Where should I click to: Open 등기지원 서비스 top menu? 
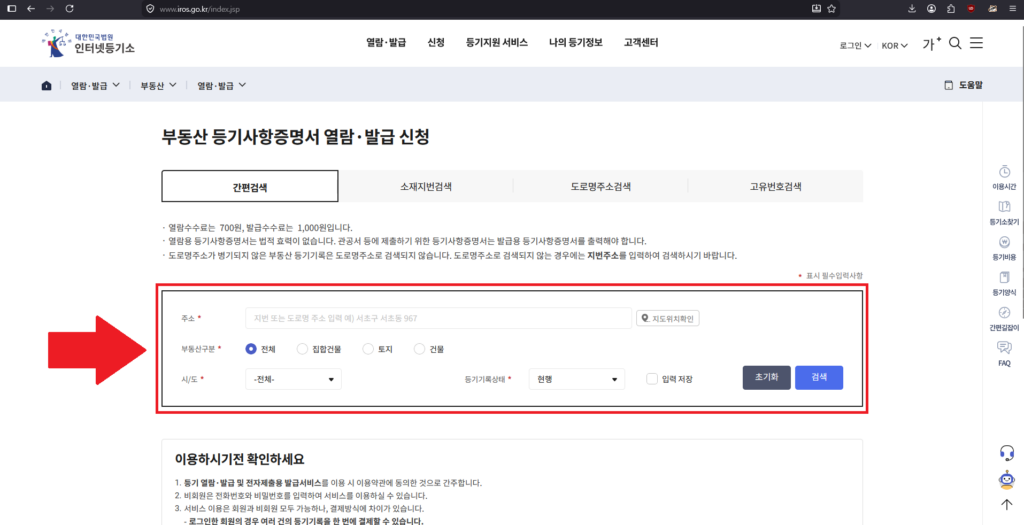[497, 42]
